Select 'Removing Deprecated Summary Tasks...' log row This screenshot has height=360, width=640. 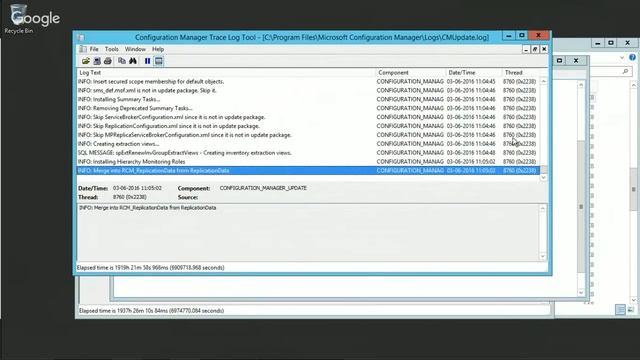tap(308, 109)
